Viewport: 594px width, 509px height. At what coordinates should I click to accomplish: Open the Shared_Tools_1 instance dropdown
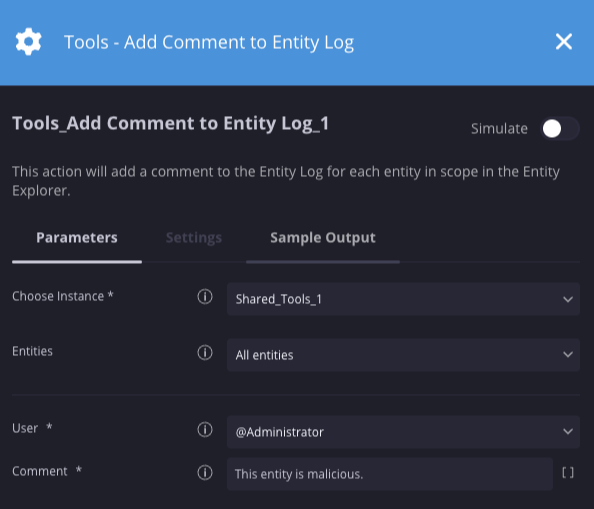tap(403, 299)
